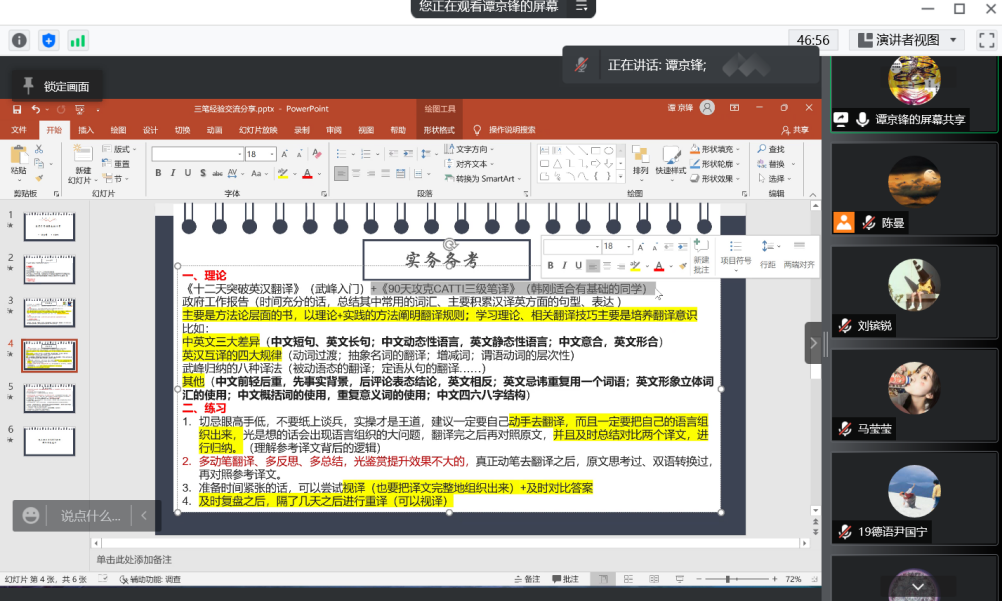The height and width of the screenshot is (601, 1002).
Task: Switch to the 插入 Insert tab
Action: coord(86,130)
